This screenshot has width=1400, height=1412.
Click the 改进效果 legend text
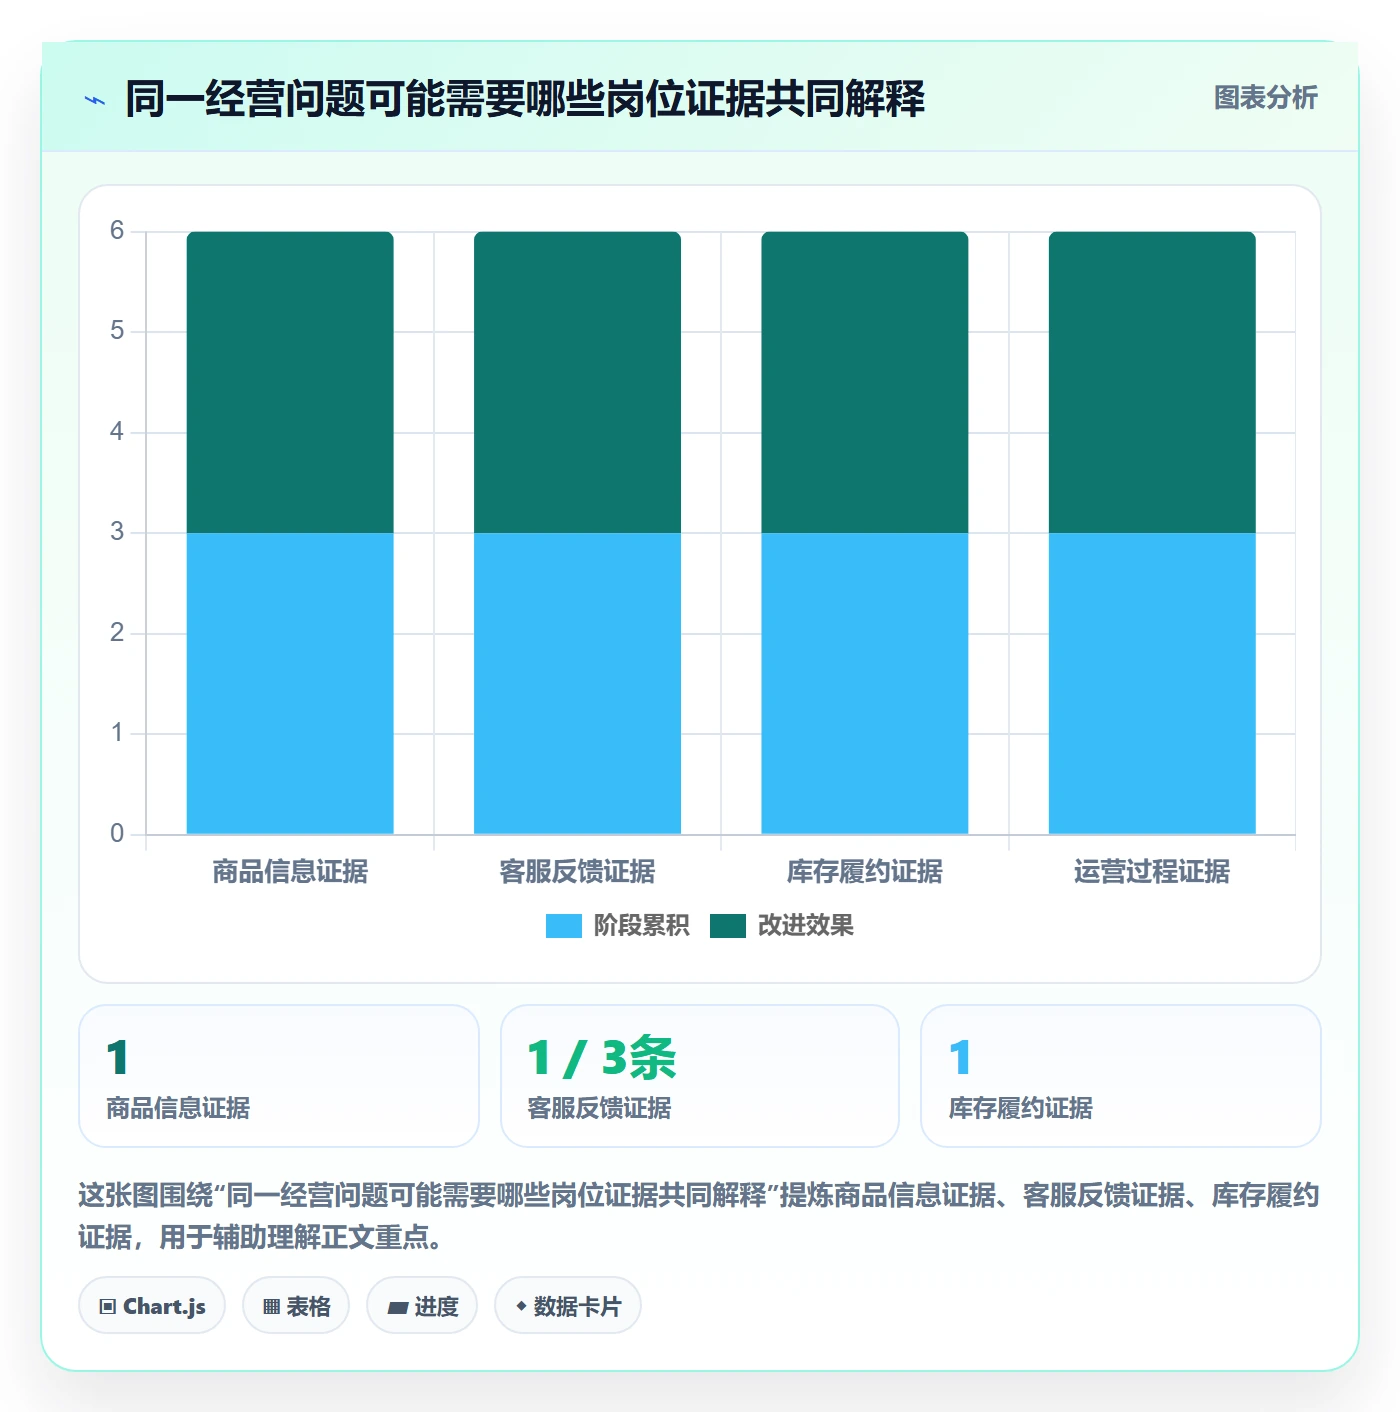805,926
